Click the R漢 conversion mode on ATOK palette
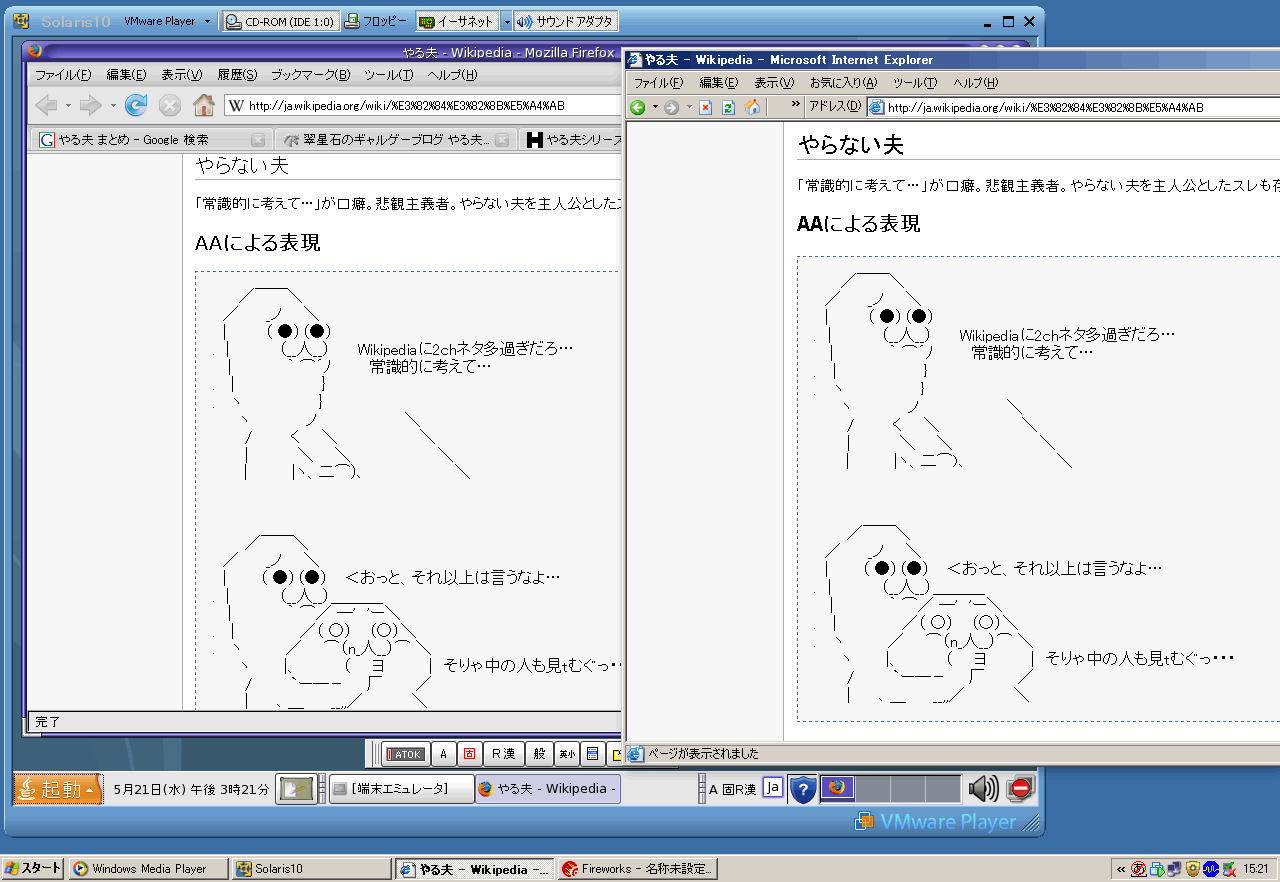Screen dimensions: 1280x882 point(502,754)
